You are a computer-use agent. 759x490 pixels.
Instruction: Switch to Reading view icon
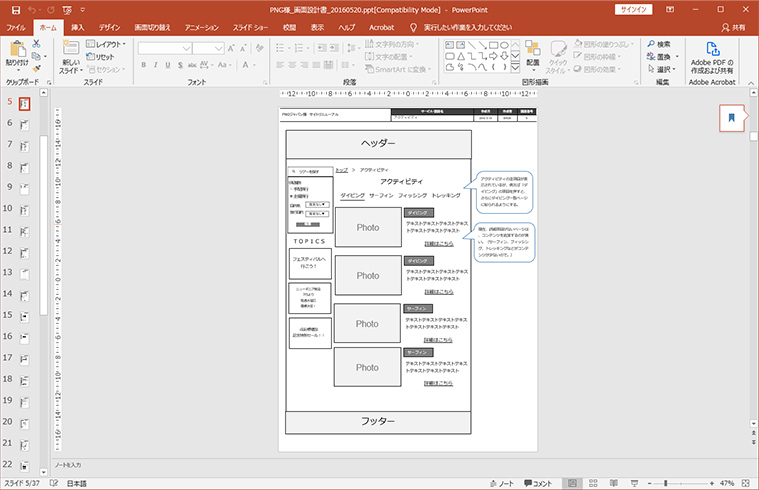point(613,483)
